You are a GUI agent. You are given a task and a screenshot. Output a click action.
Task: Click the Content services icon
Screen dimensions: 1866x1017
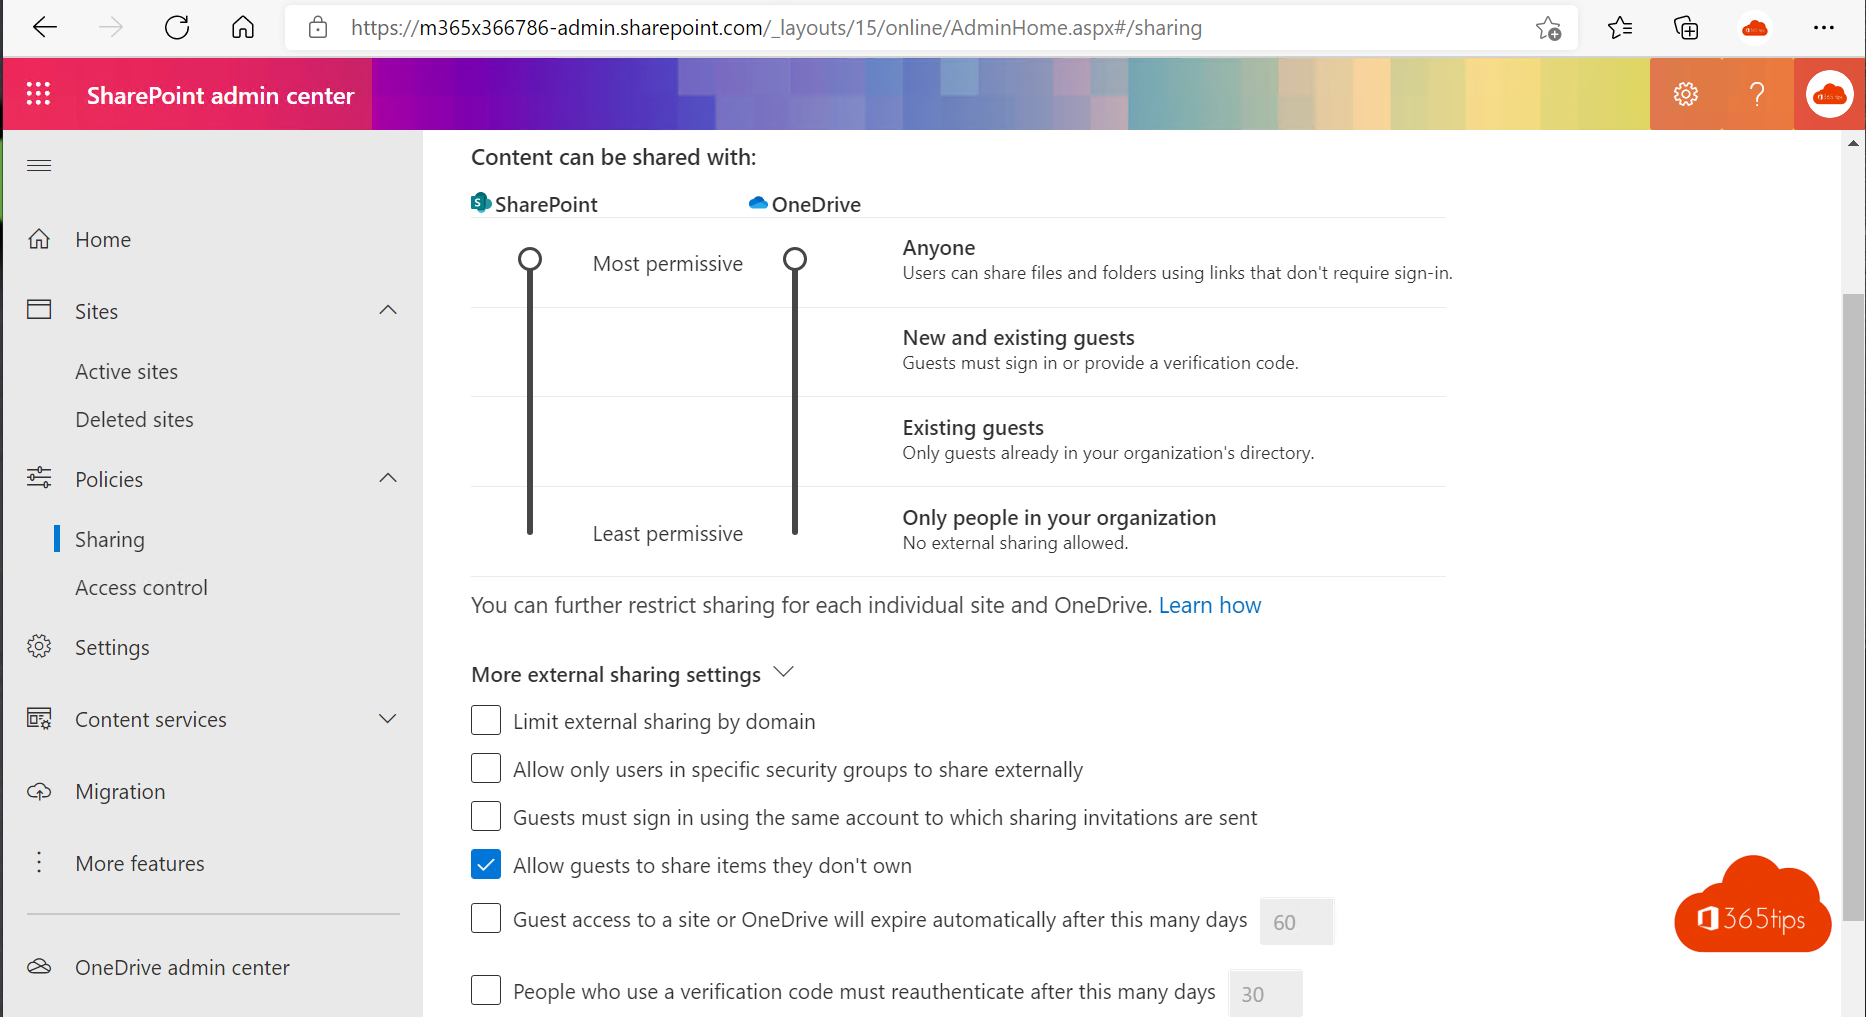(x=39, y=718)
